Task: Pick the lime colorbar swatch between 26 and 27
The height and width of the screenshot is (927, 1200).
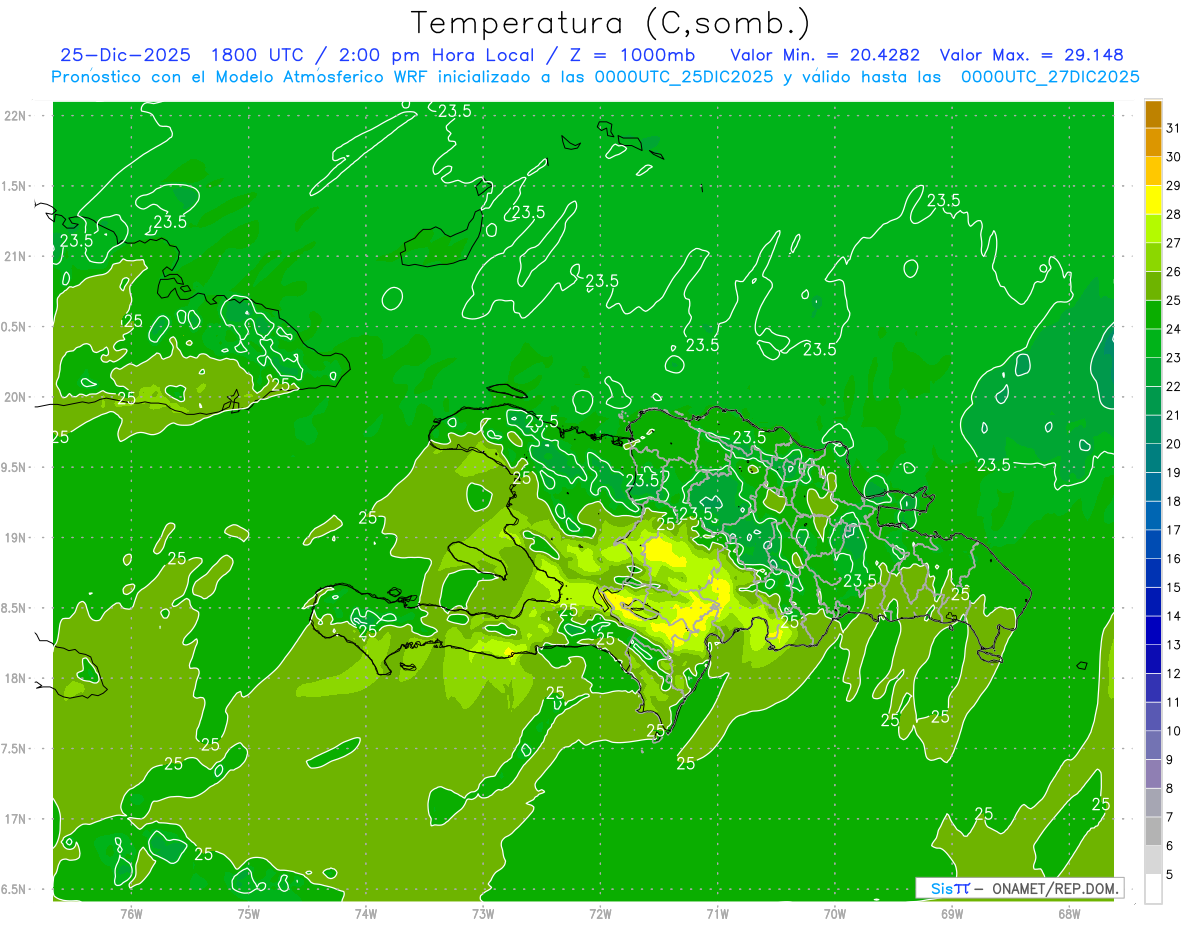Action: 1153,258
